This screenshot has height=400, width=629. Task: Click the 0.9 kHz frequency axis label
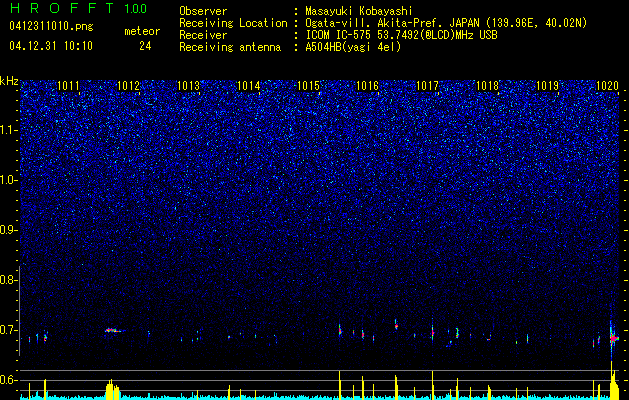pyautogui.click(x=7, y=229)
